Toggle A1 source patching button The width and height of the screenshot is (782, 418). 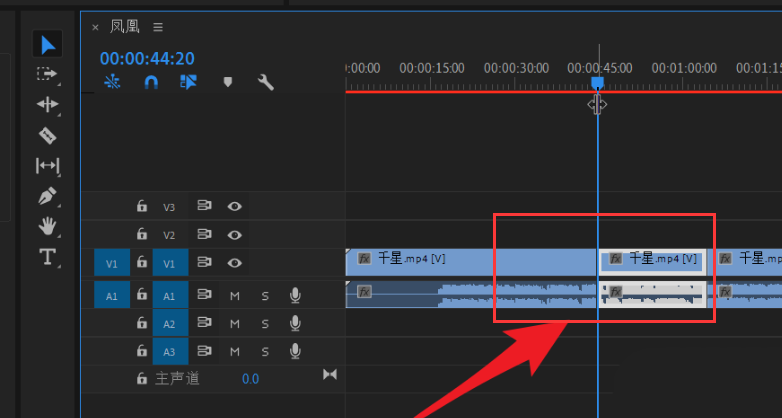112,295
